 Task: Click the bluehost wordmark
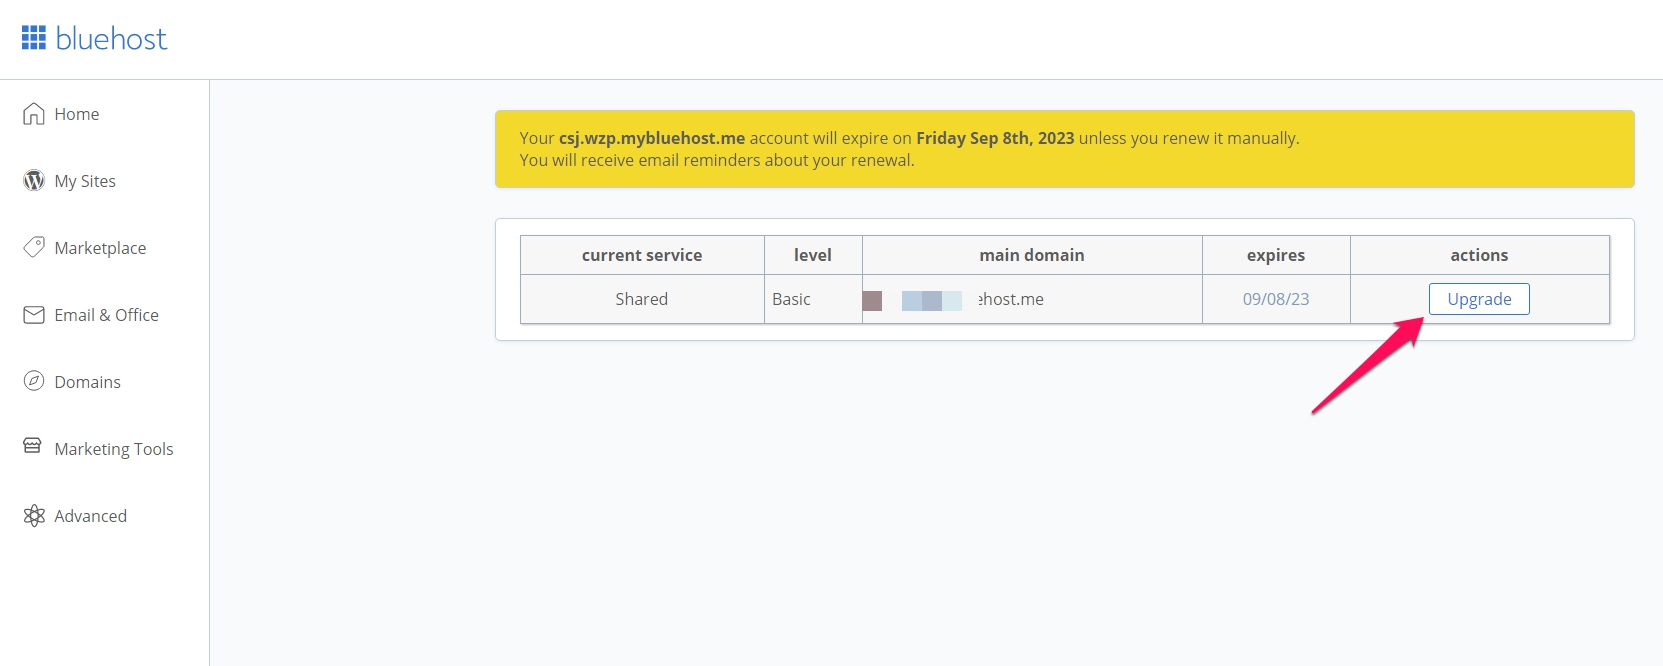point(111,39)
